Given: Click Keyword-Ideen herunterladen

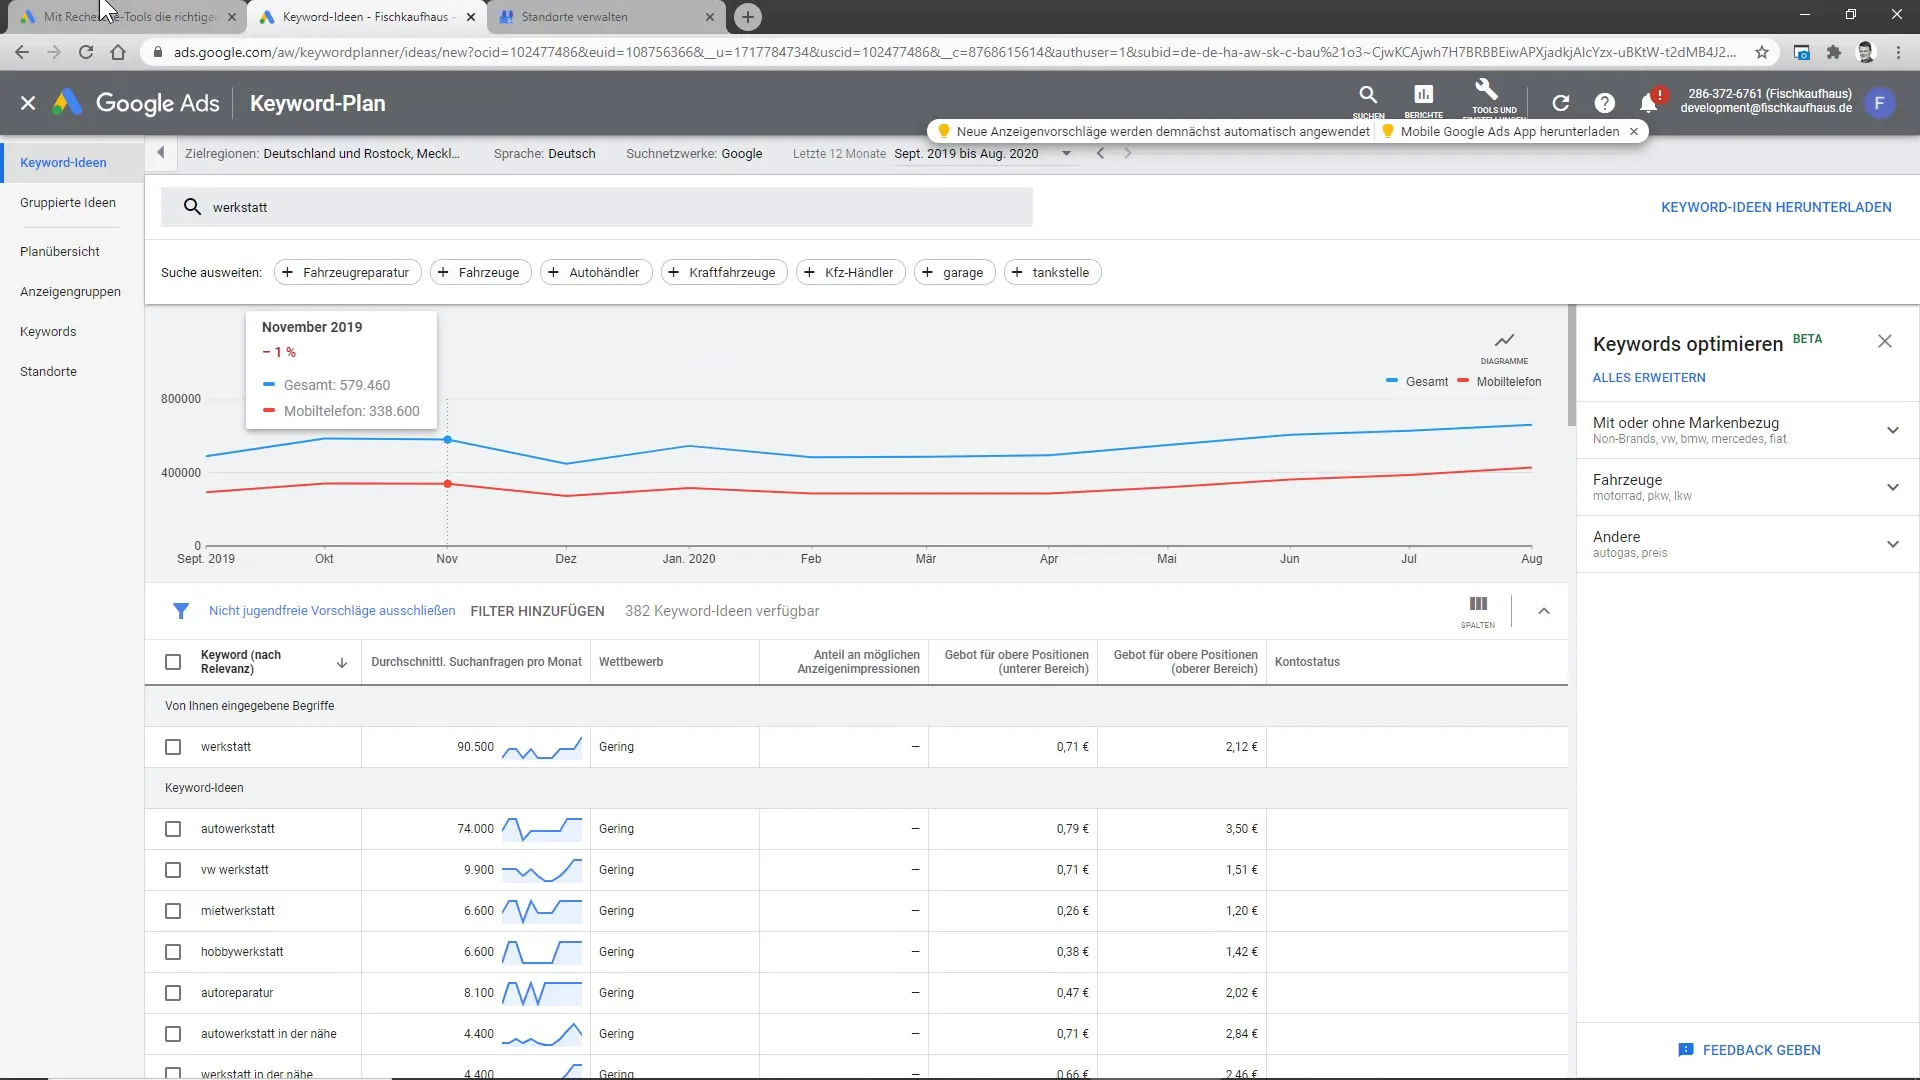Looking at the screenshot, I should [x=1775, y=207].
